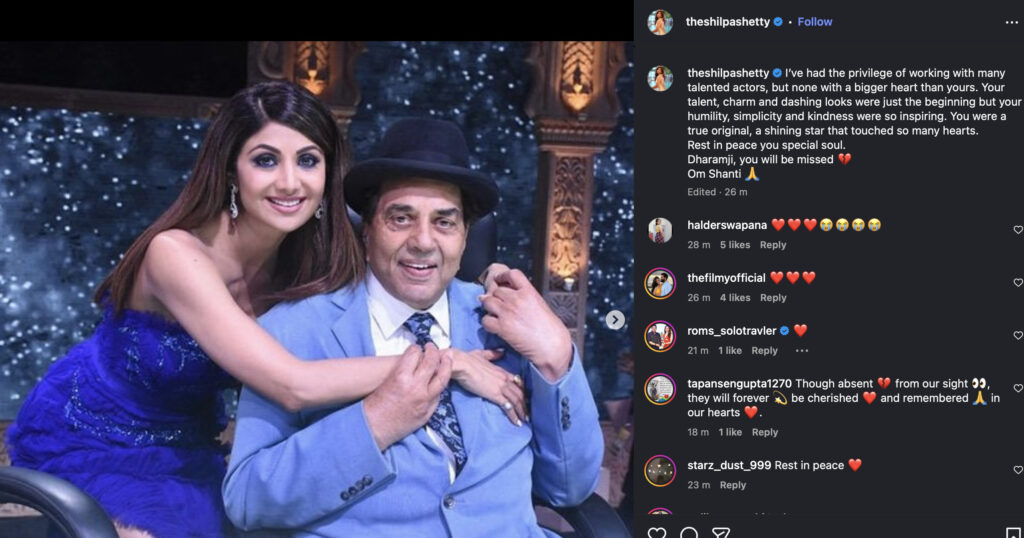The width and height of the screenshot is (1024, 538).
Task: Open theshilpashetty profile picture in header
Action: (660, 22)
